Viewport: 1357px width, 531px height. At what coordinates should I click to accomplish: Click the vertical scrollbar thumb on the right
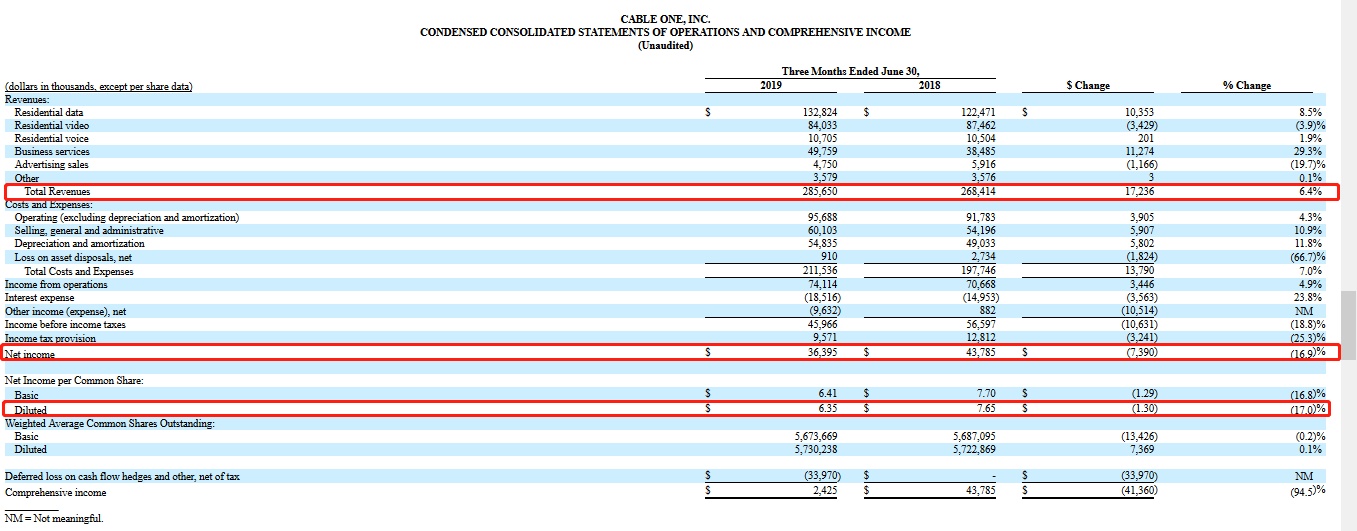pos(1348,330)
